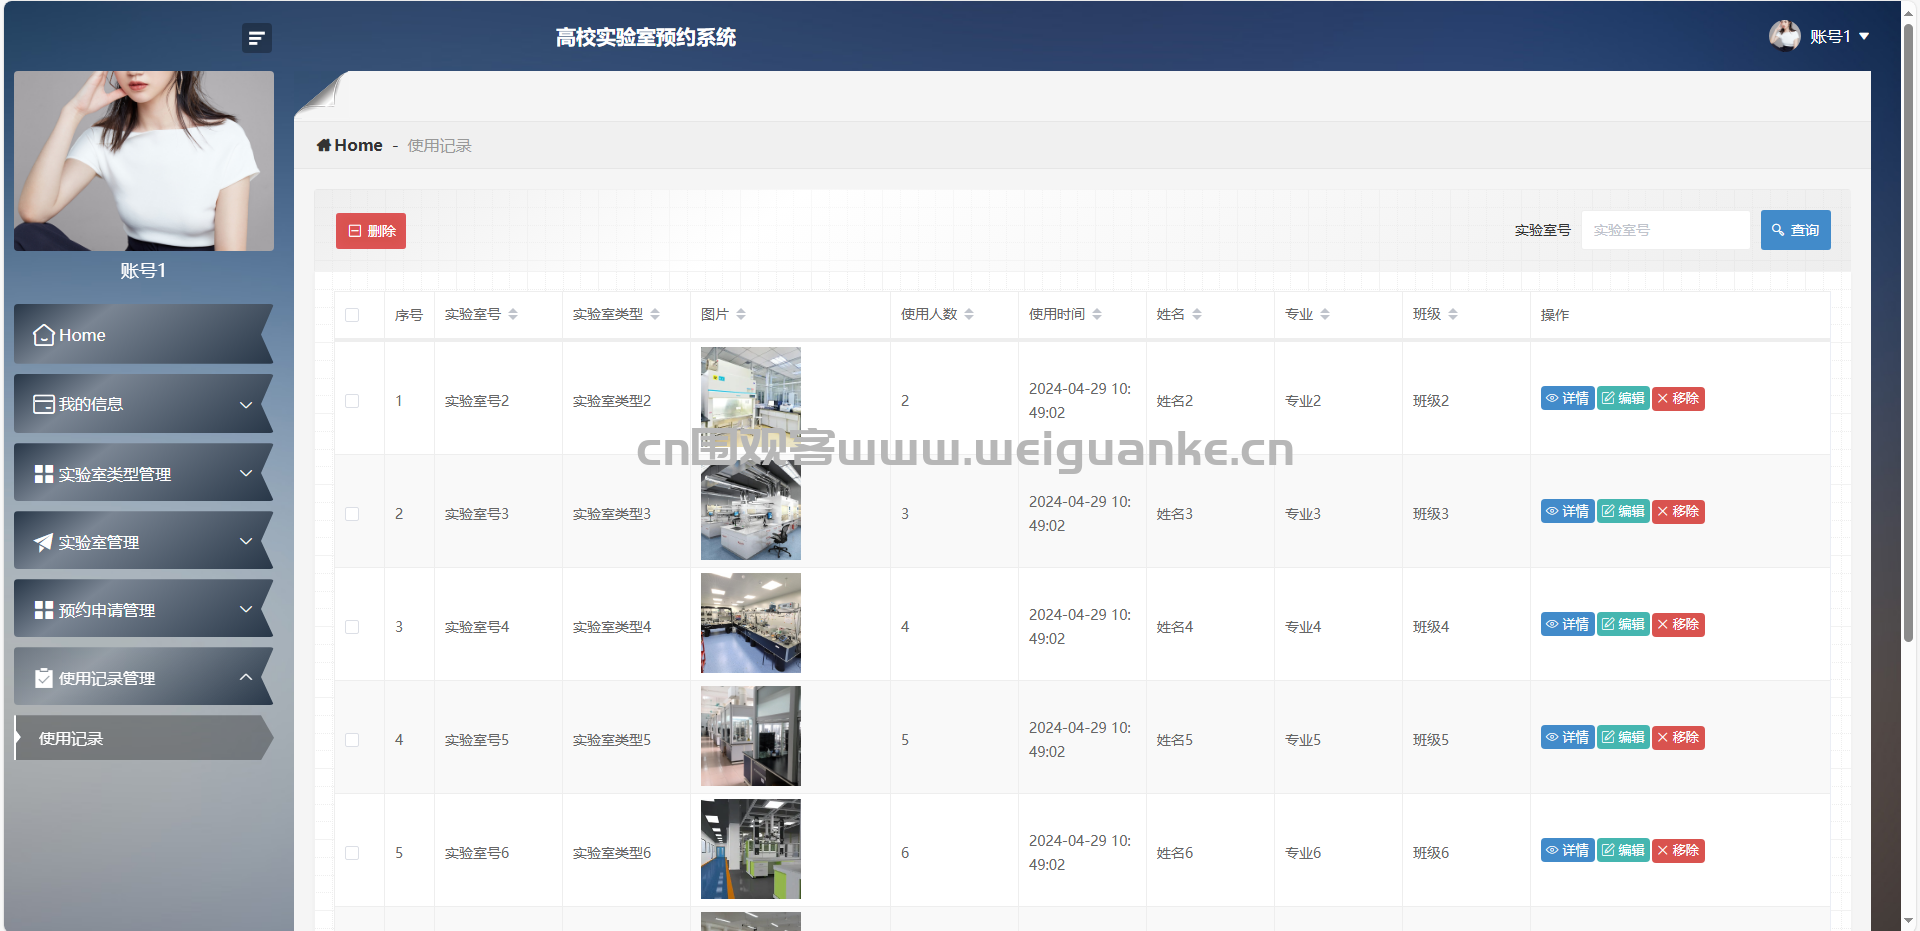Click 移除 for the 姓名6 row
Viewport: 1920px width, 931px height.
pyautogui.click(x=1678, y=850)
